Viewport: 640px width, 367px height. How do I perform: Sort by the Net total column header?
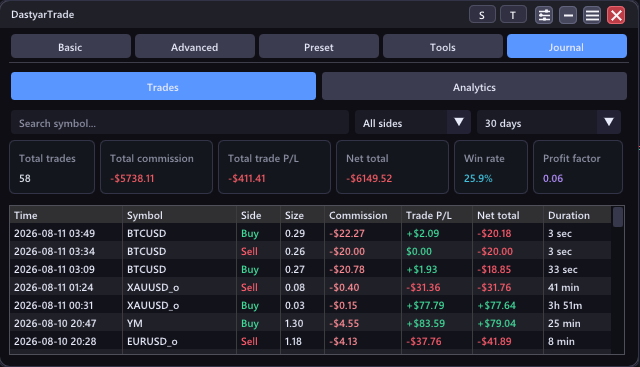(x=508, y=215)
